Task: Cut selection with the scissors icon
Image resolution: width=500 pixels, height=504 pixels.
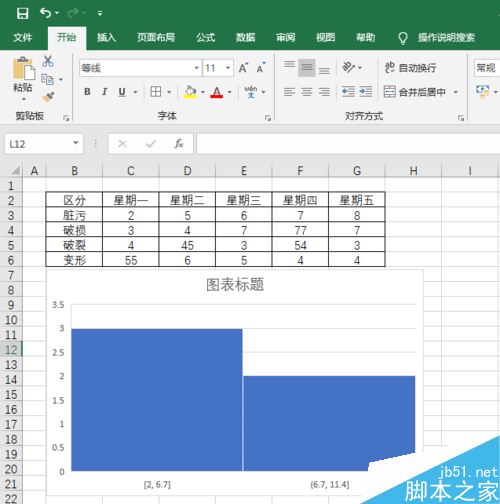Action: 48,61
